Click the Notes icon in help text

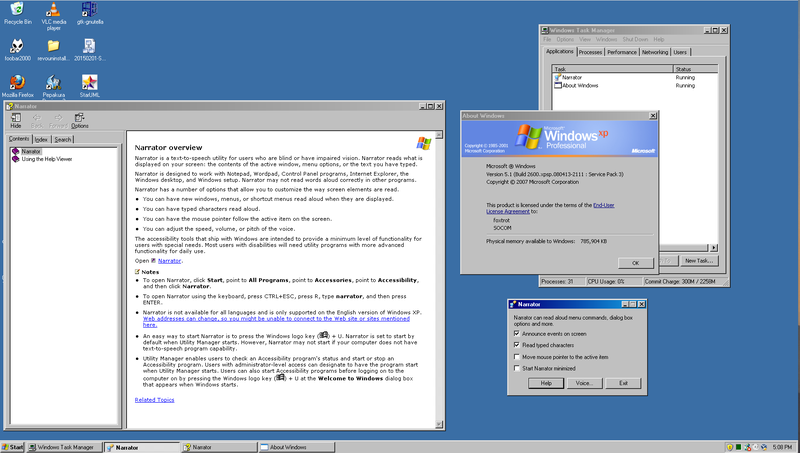pos(137,272)
